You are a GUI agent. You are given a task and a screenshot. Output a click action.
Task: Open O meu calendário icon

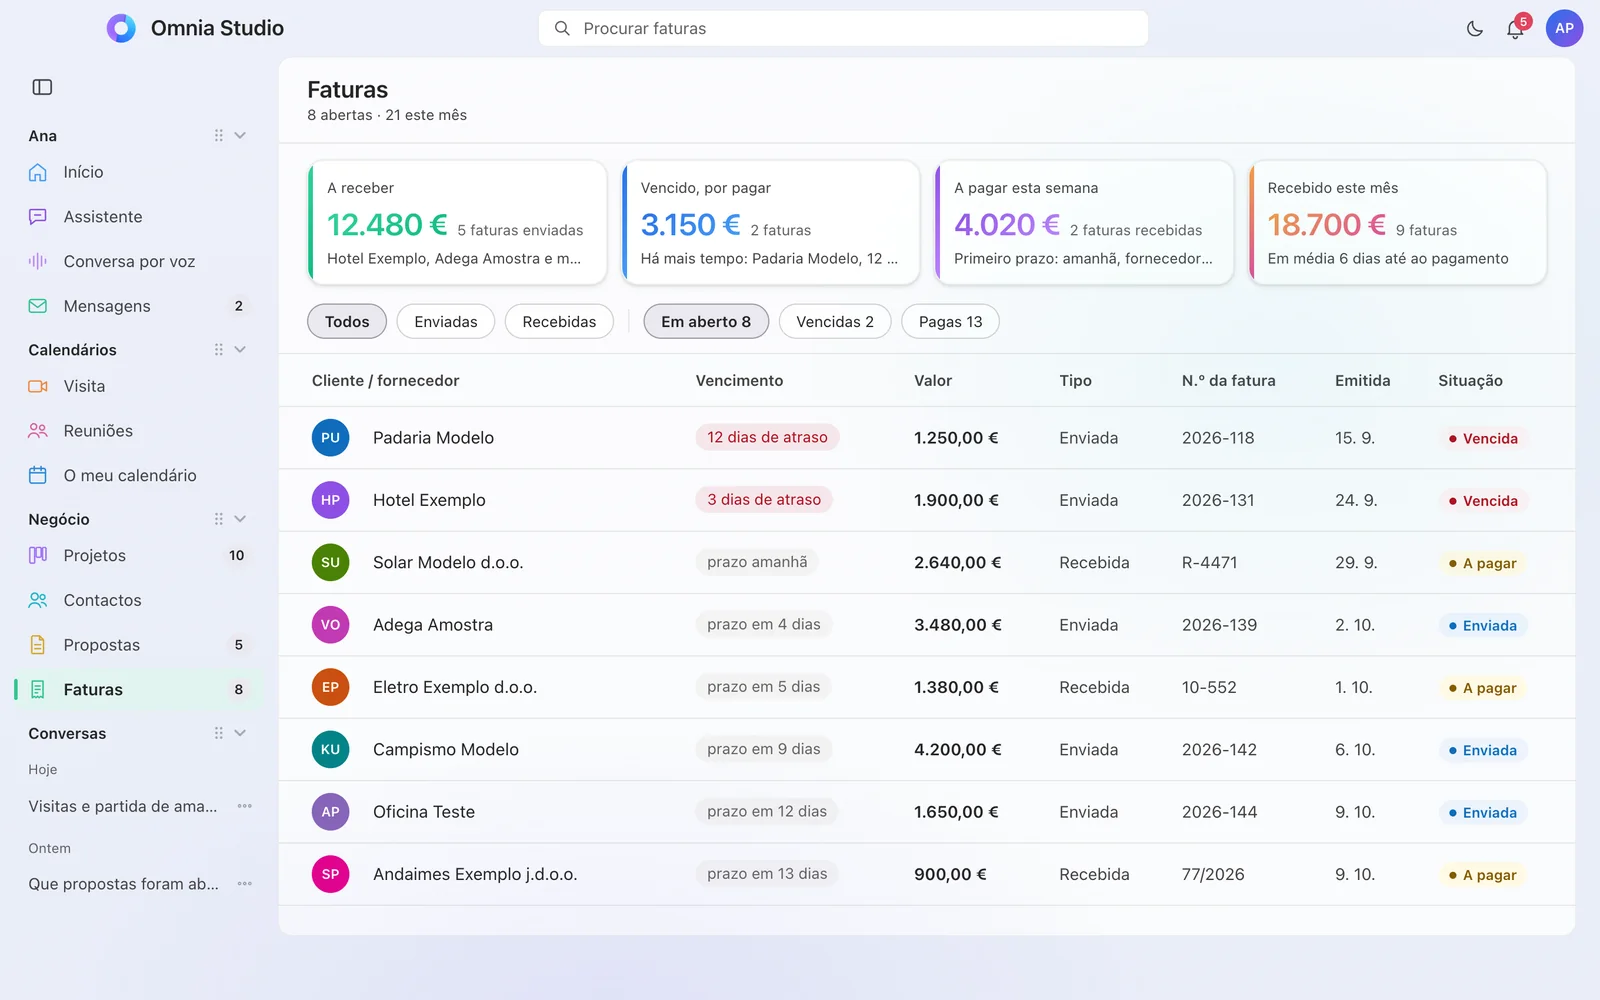click(x=38, y=475)
